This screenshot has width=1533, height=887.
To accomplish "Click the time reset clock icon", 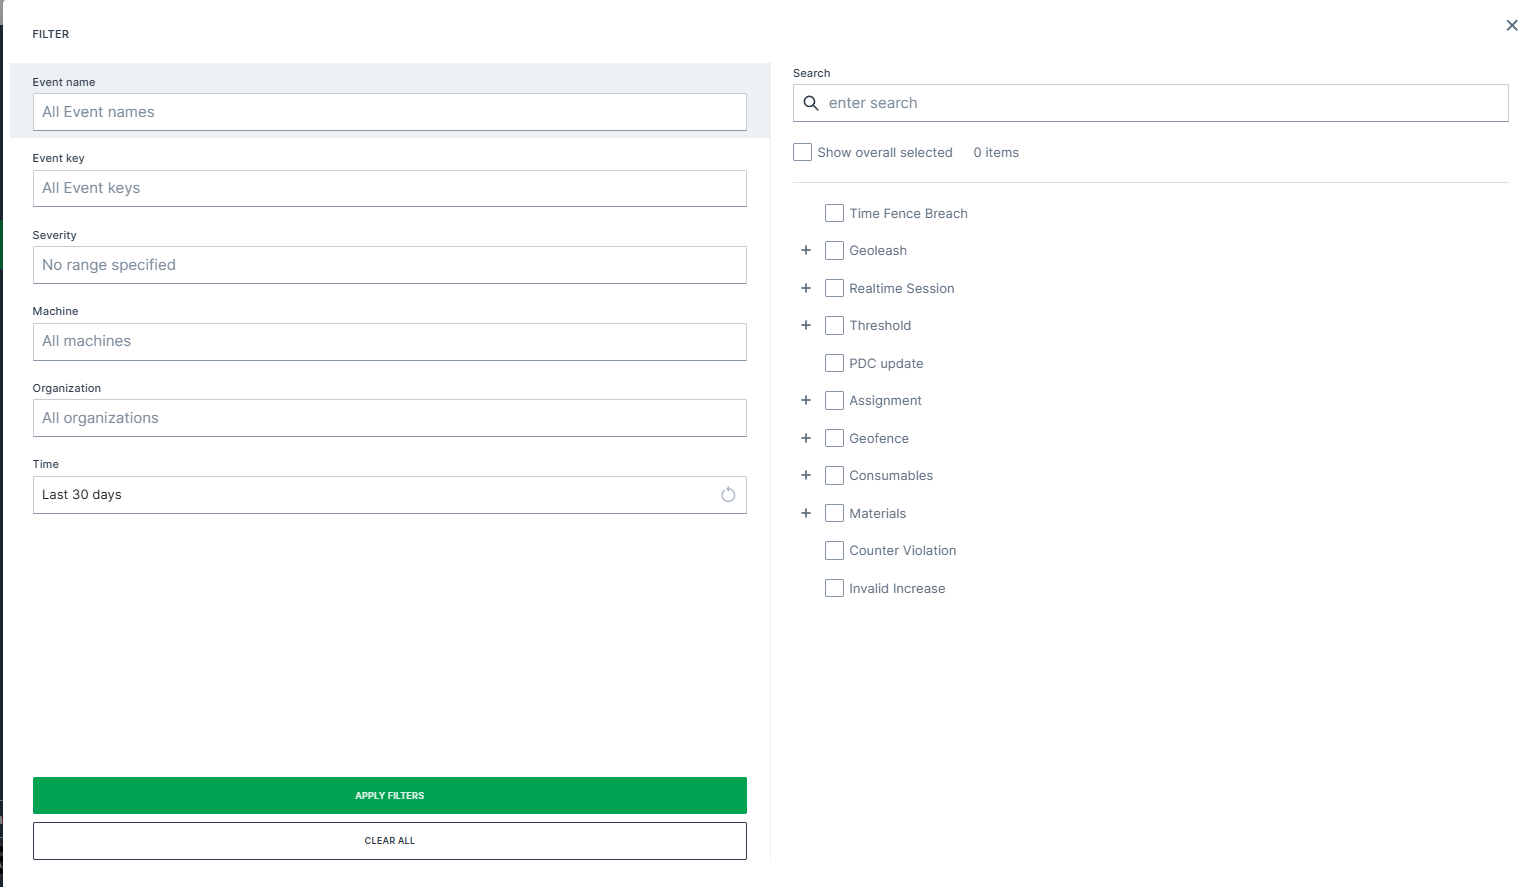I will tap(728, 494).
